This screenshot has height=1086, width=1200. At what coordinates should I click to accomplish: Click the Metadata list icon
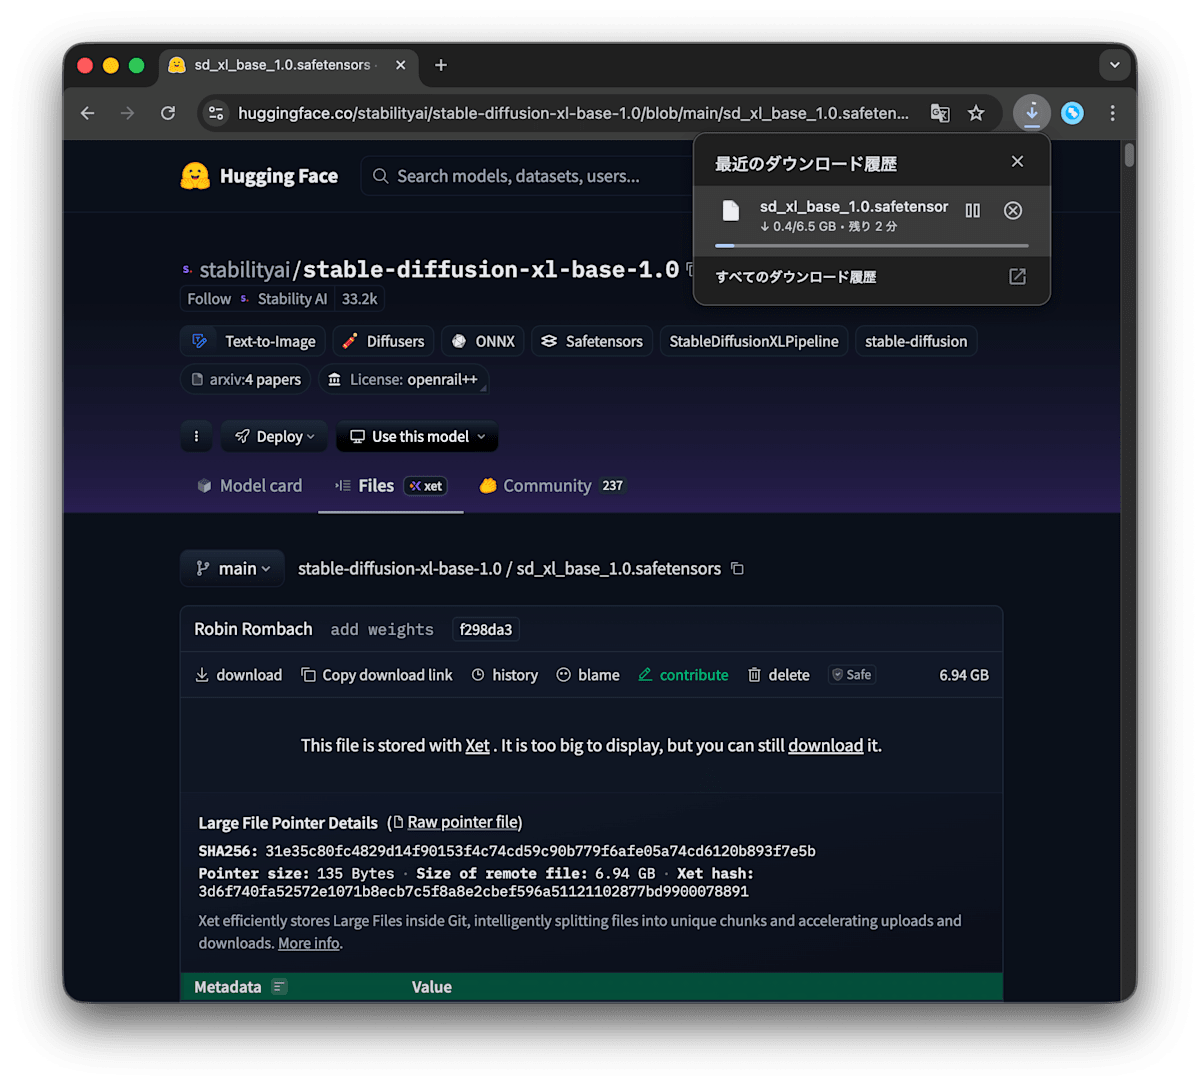[x=280, y=987]
